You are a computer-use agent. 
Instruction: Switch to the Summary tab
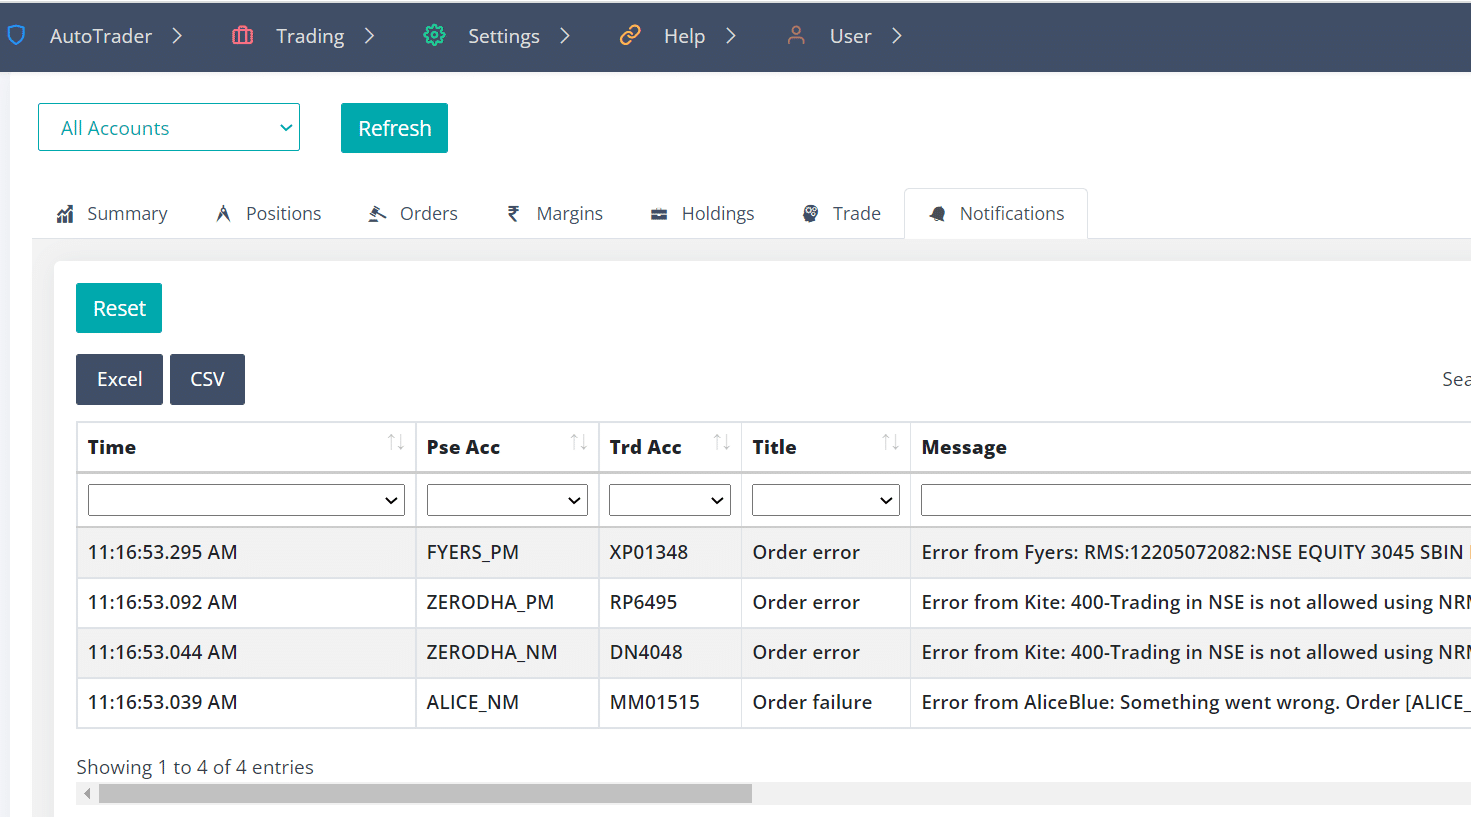click(x=112, y=214)
